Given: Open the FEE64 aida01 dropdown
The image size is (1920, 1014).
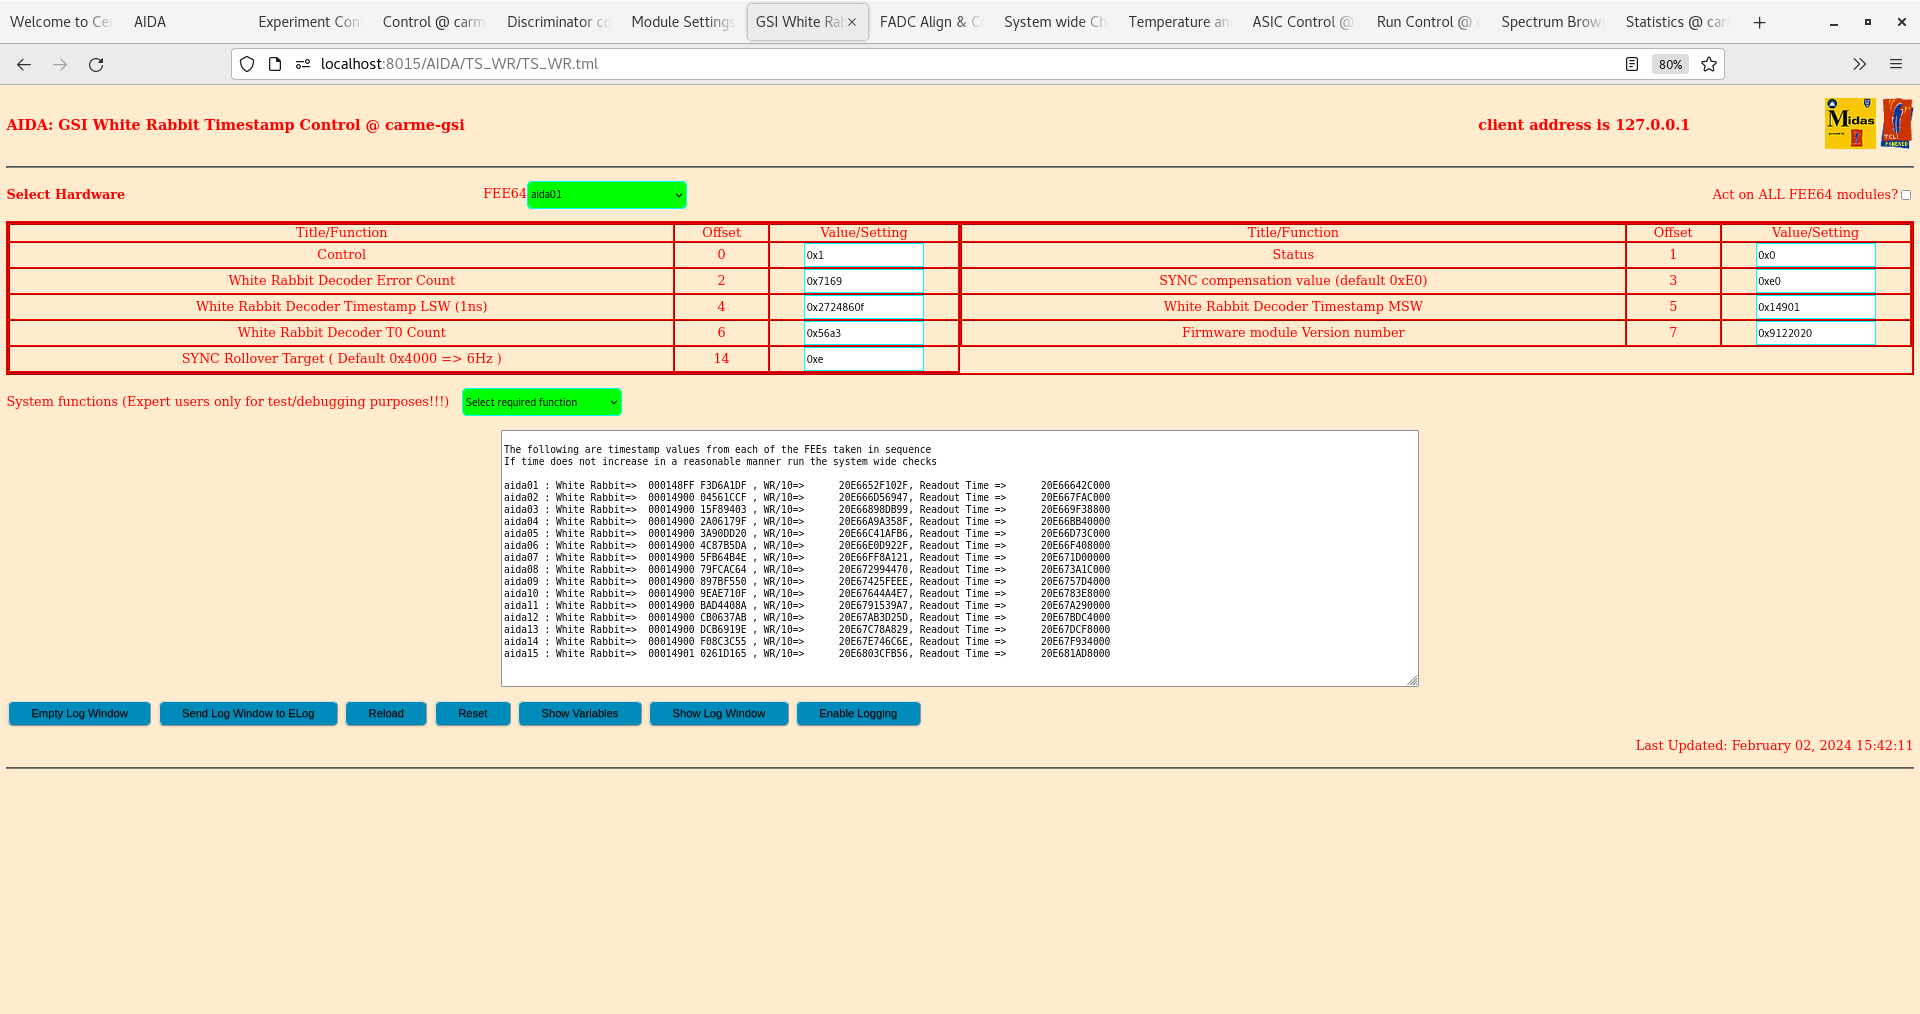Looking at the screenshot, I should (606, 194).
